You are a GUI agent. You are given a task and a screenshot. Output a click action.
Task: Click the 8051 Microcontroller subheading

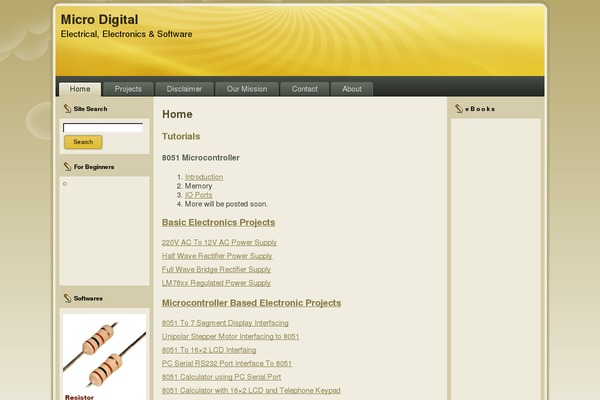click(x=201, y=158)
